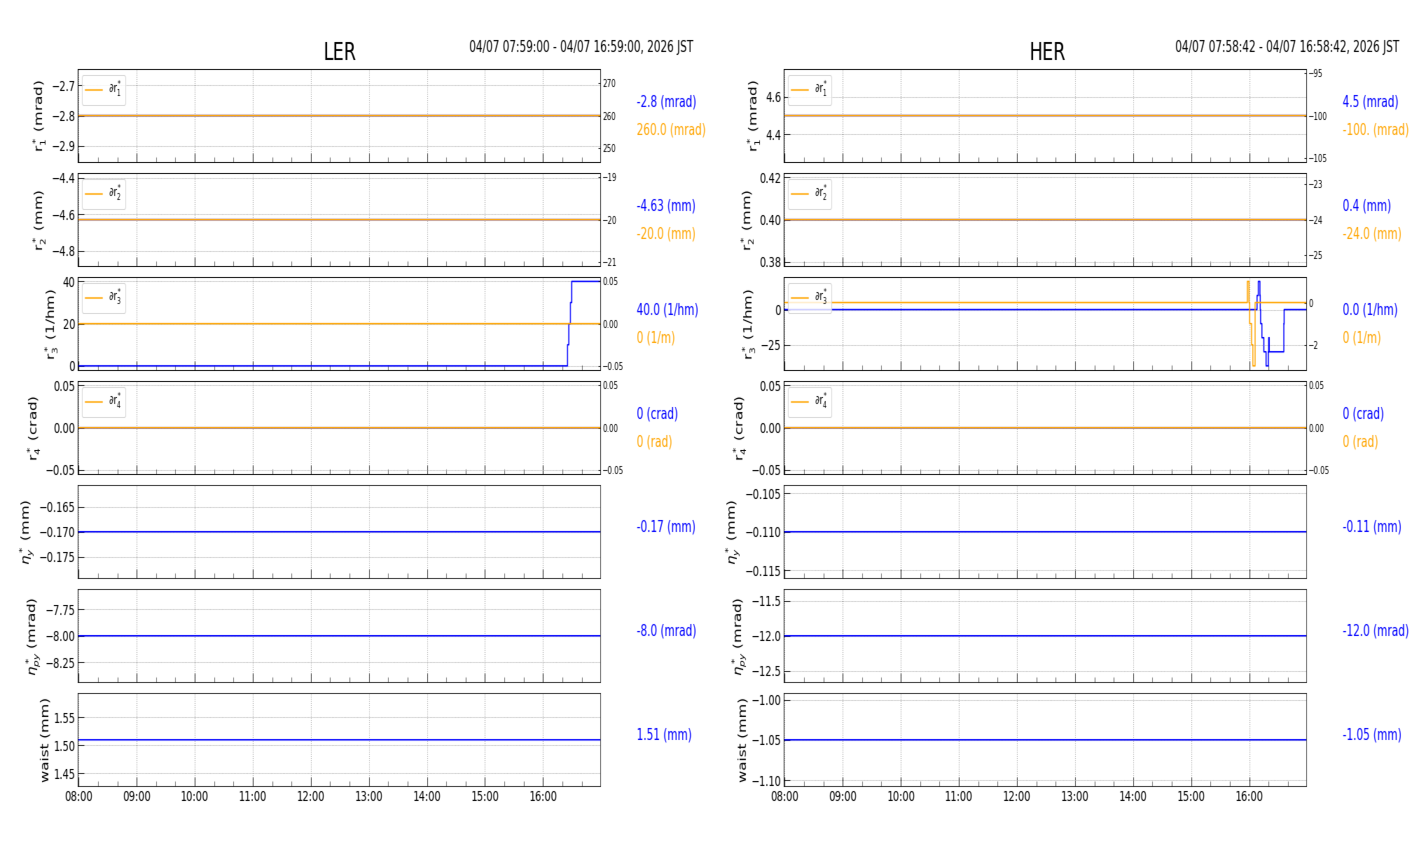Click the ∂r3* legend in LER plot
Screen dimensions: 1412x864
coord(104,297)
